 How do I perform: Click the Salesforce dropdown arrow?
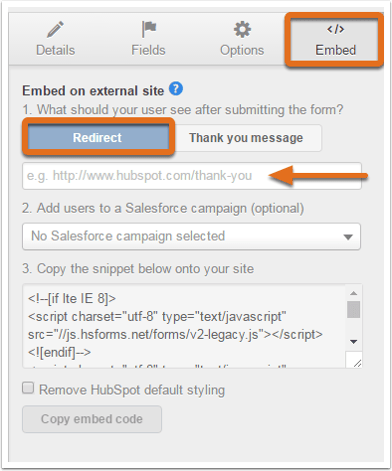[348, 237]
